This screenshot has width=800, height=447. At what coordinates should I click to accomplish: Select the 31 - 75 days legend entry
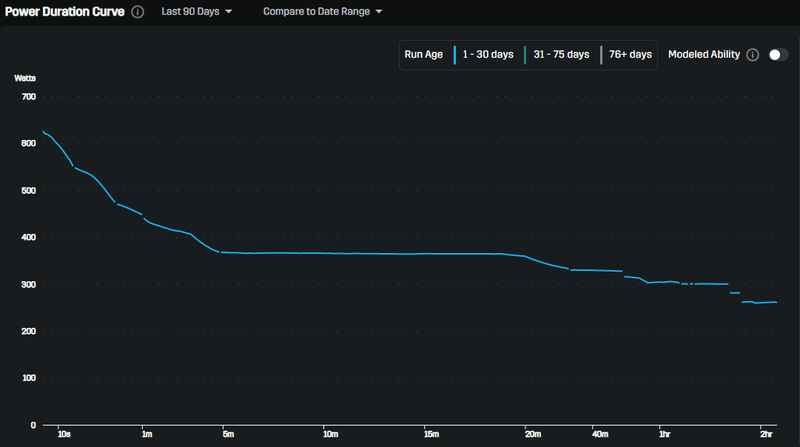(x=557, y=55)
